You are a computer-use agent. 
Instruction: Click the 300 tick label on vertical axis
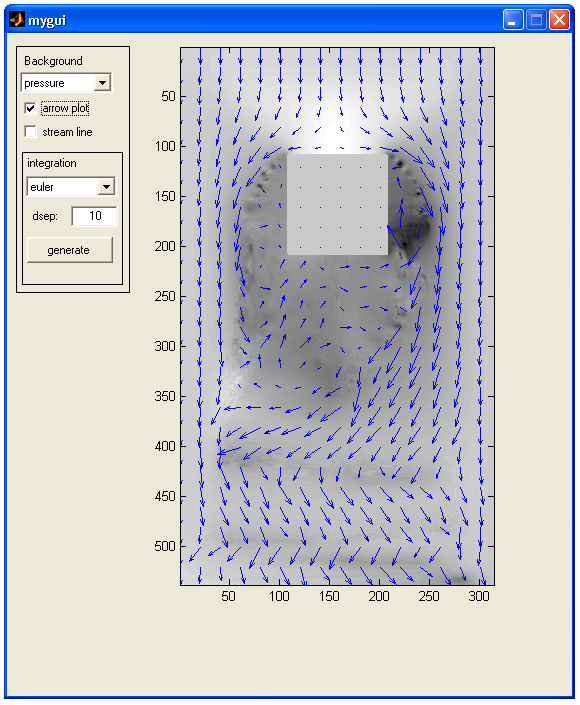click(165, 346)
